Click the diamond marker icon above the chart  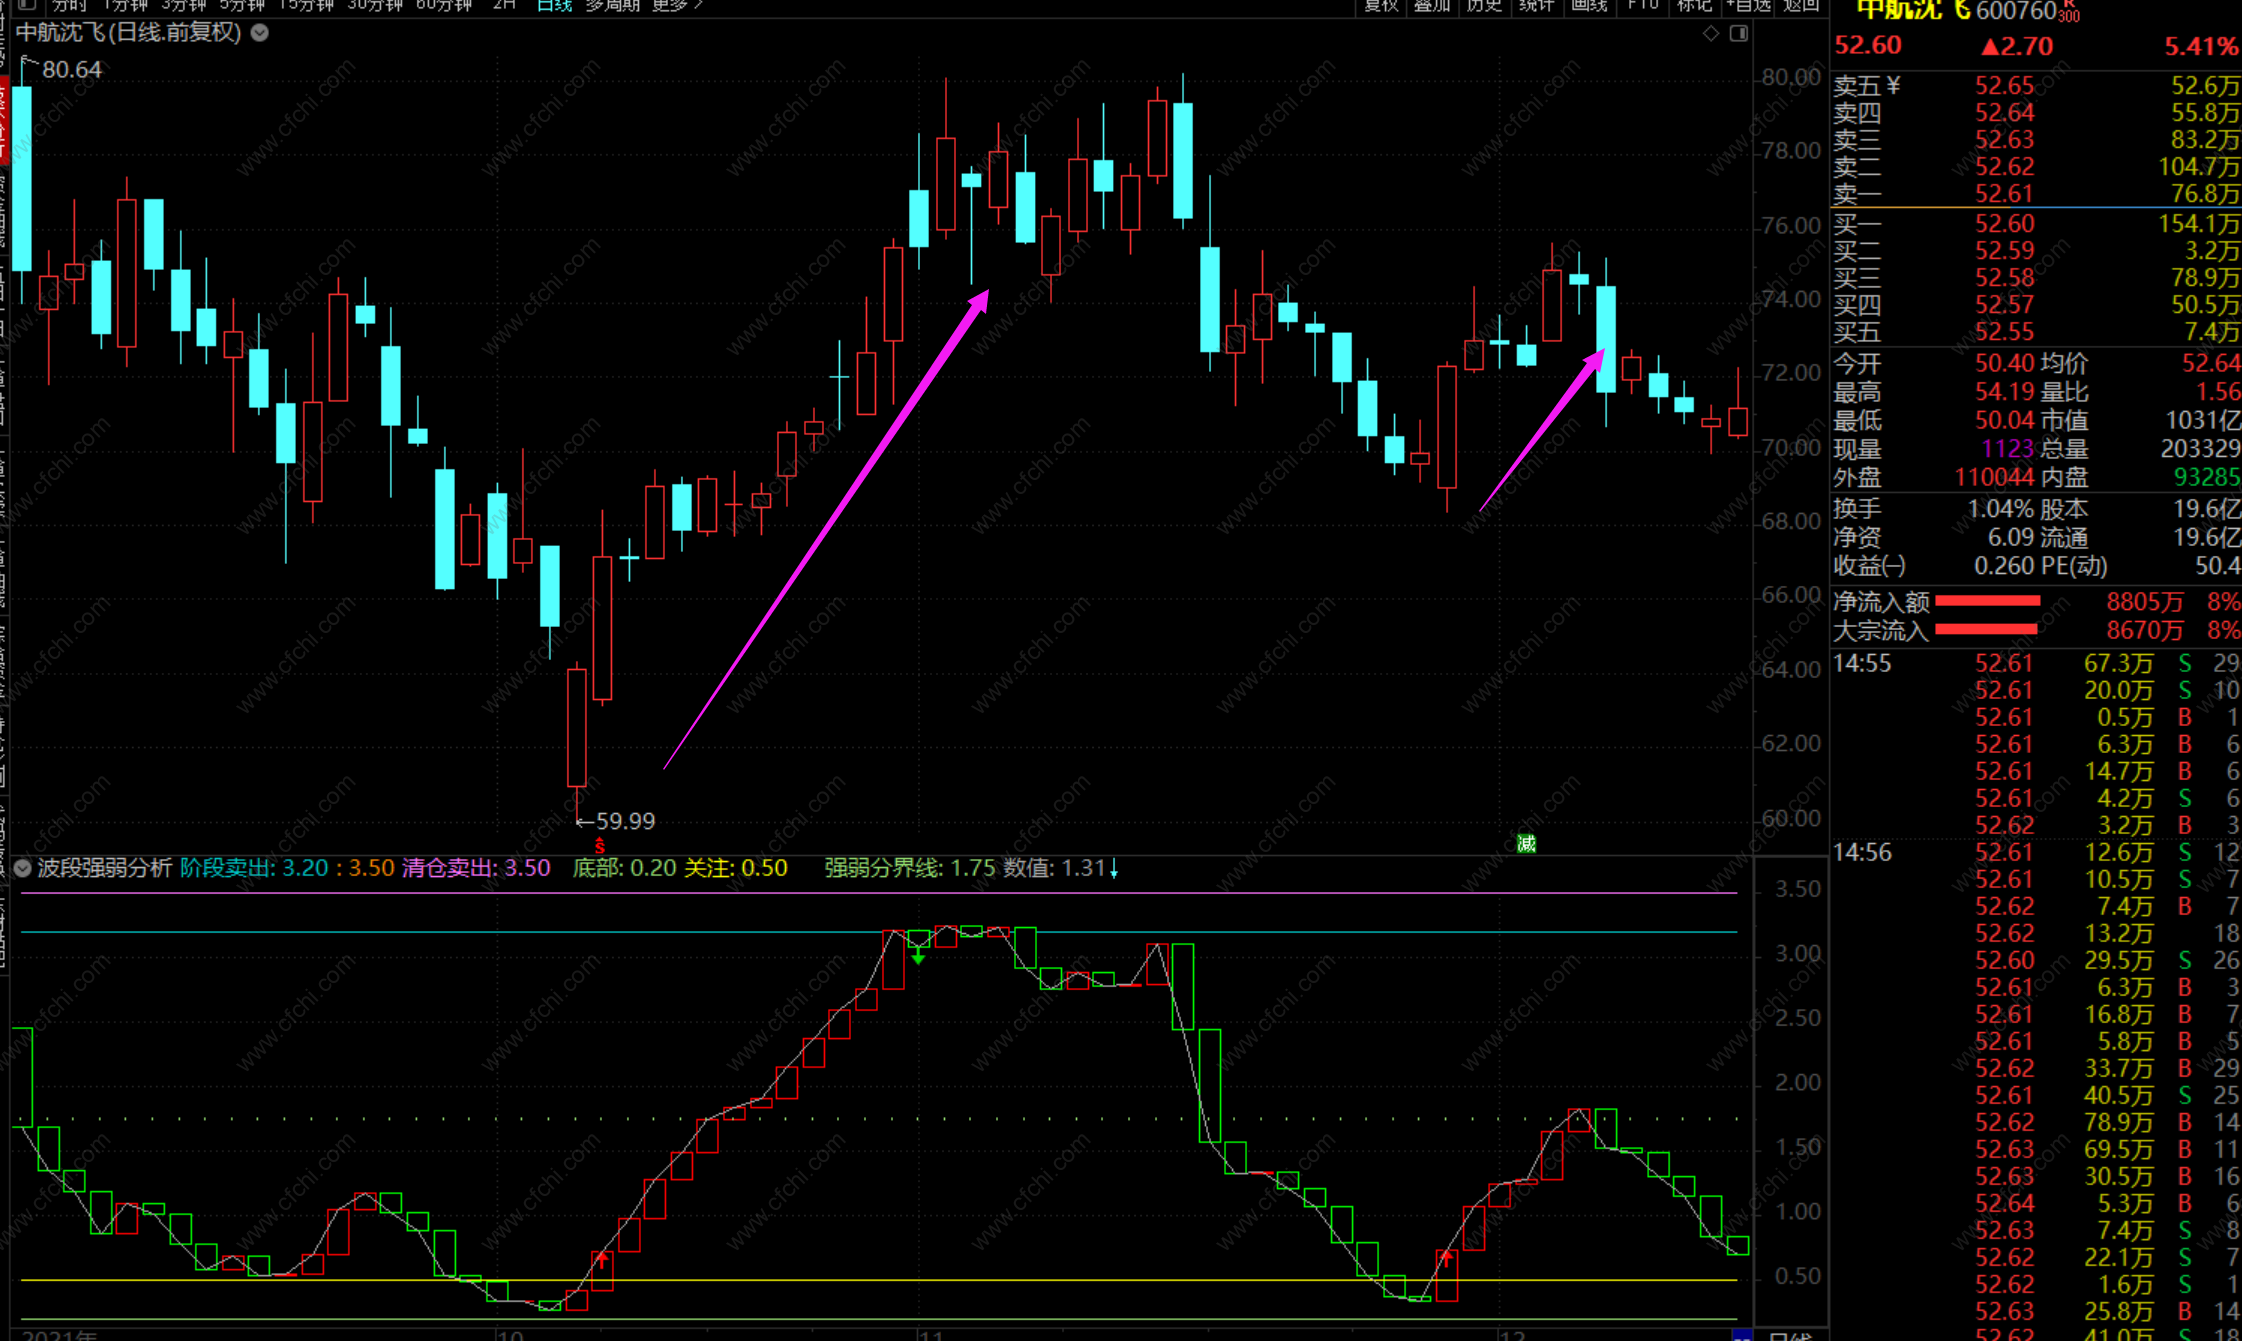[x=1711, y=34]
